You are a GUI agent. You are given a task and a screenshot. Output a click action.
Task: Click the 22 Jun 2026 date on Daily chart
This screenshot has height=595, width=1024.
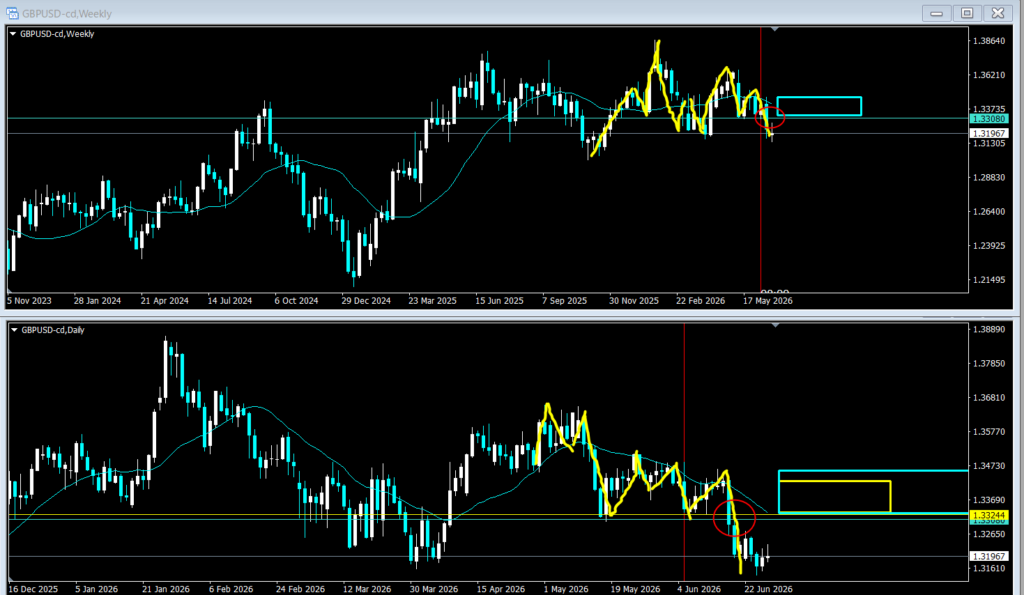pos(769,589)
